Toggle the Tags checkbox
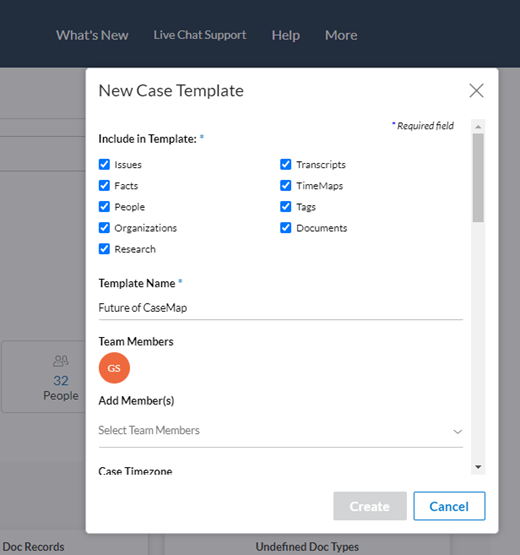 (x=286, y=207)
